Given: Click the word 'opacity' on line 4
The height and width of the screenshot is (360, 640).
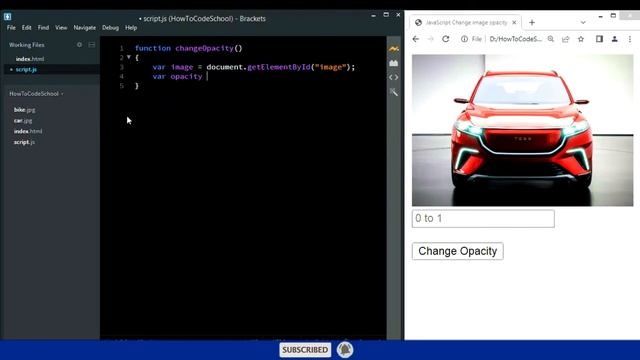Looking at the screenshot, I should point(187,76).
